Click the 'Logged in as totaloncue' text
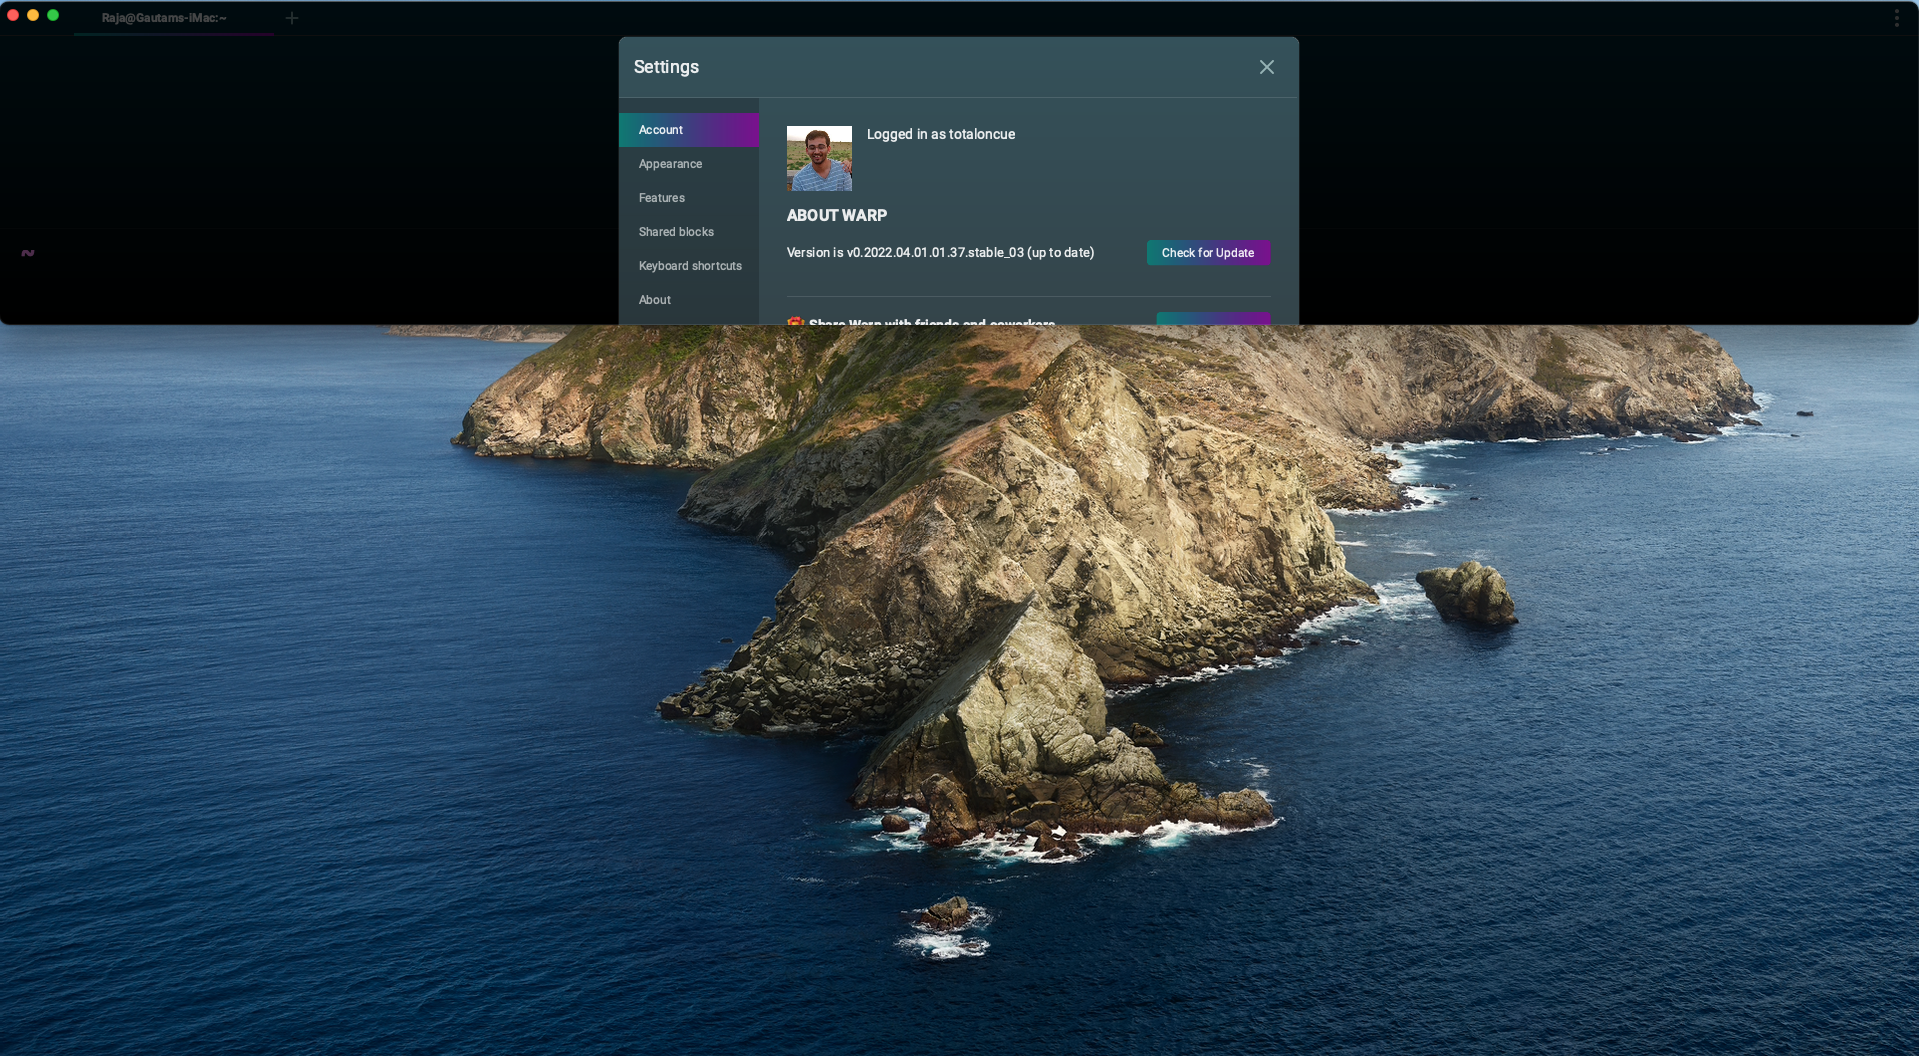Image resolution: width=1919 pixels, height=1056 pixels. click(940, 134)
